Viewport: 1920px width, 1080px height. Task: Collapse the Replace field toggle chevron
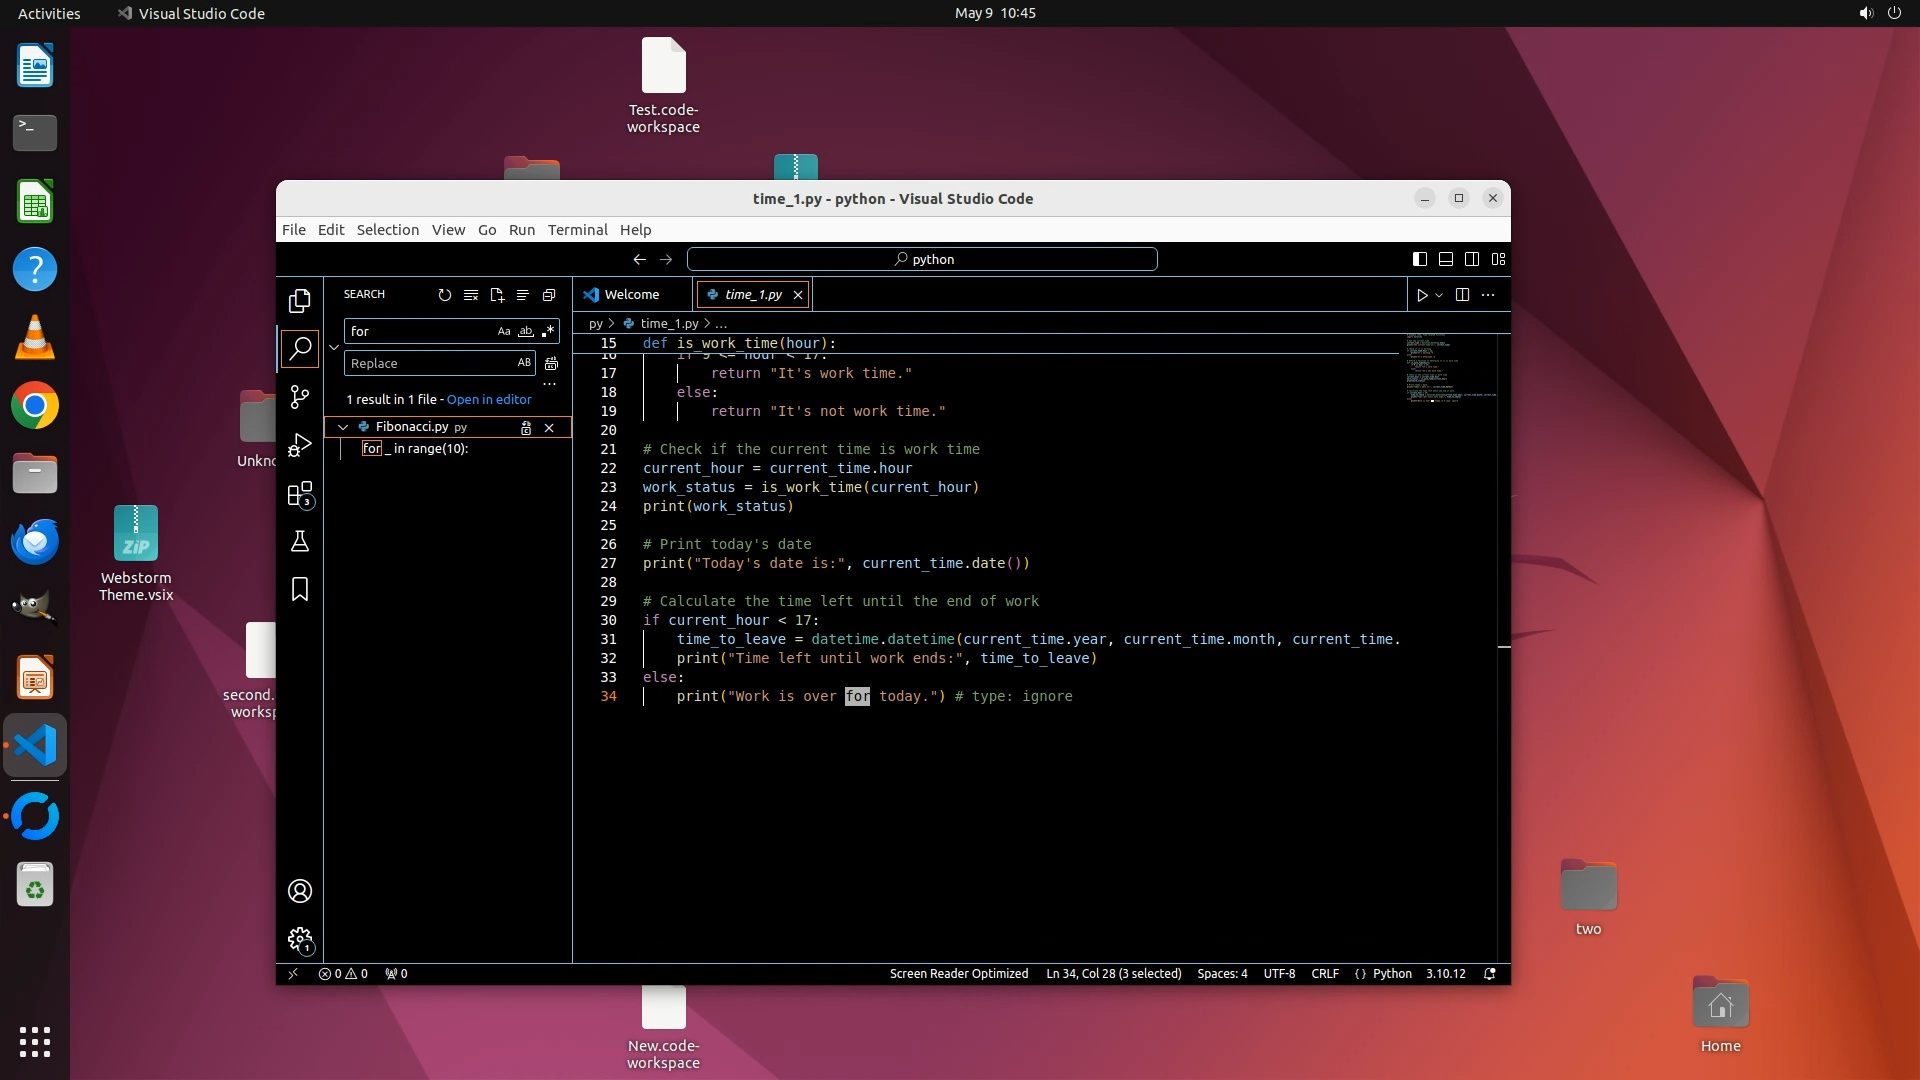(x=334, y=347)
